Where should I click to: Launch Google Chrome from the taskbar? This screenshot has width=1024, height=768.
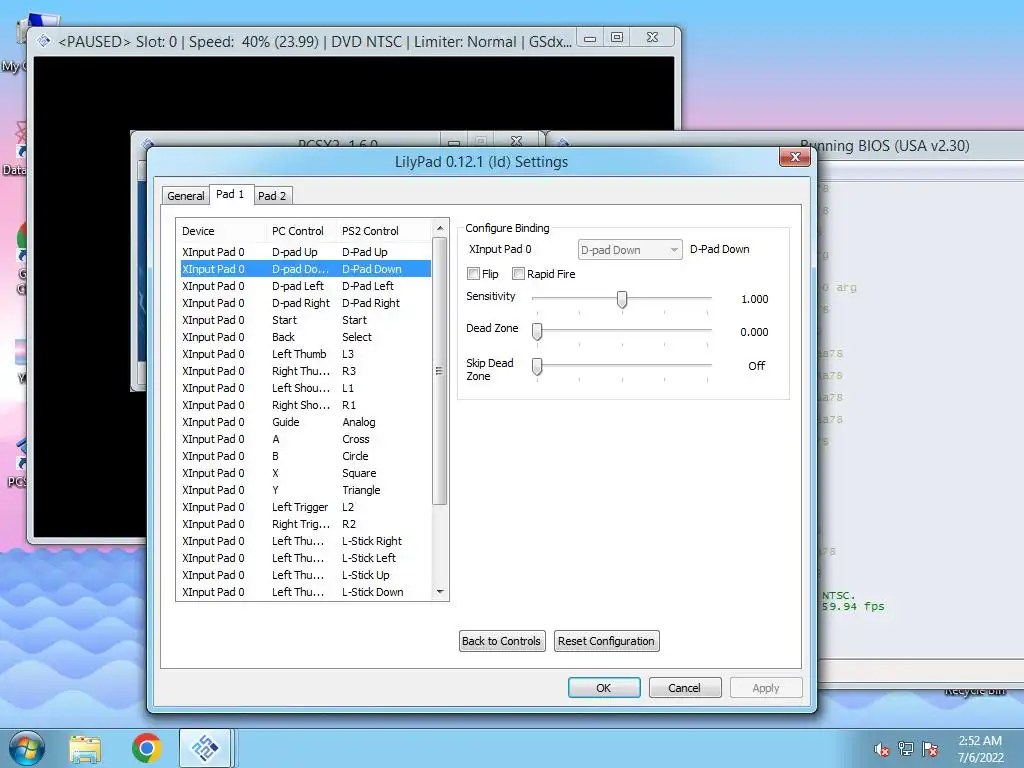146,748
